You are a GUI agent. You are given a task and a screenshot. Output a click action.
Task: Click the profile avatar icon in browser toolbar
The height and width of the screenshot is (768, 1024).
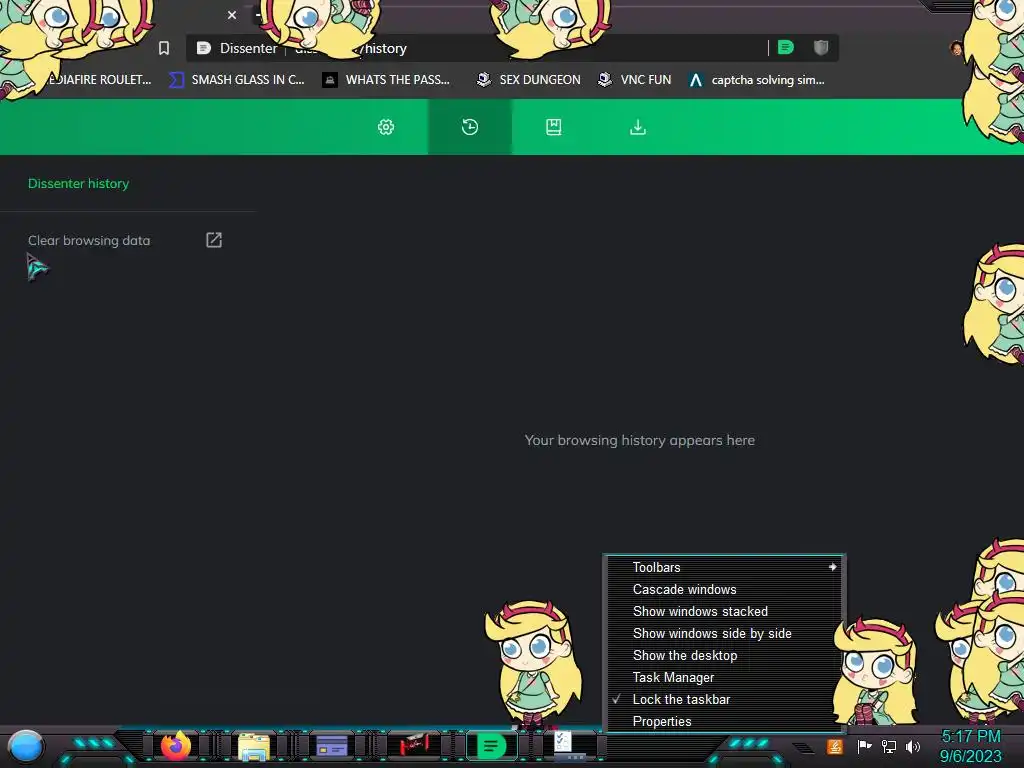tap(955, 48)
